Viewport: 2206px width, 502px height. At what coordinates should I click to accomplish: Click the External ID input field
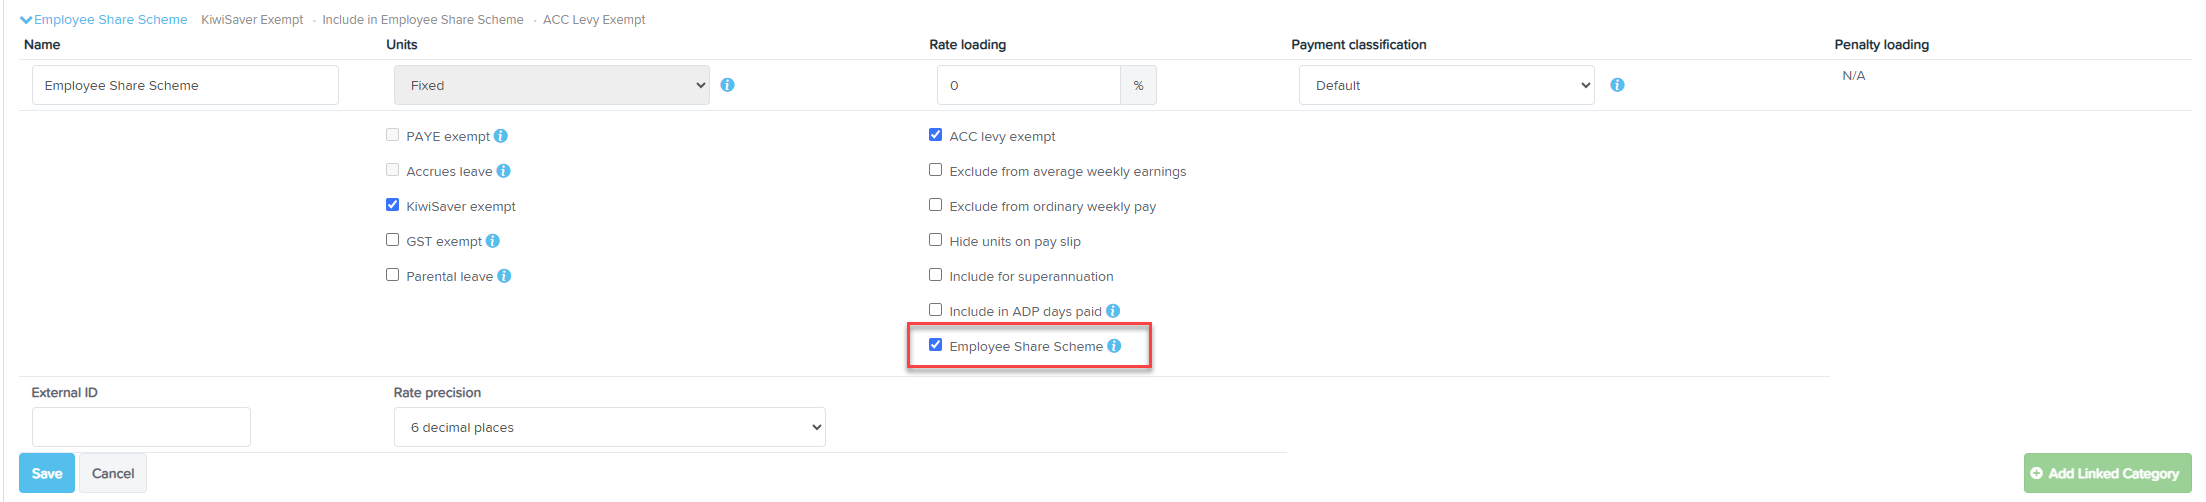(141, 427)
